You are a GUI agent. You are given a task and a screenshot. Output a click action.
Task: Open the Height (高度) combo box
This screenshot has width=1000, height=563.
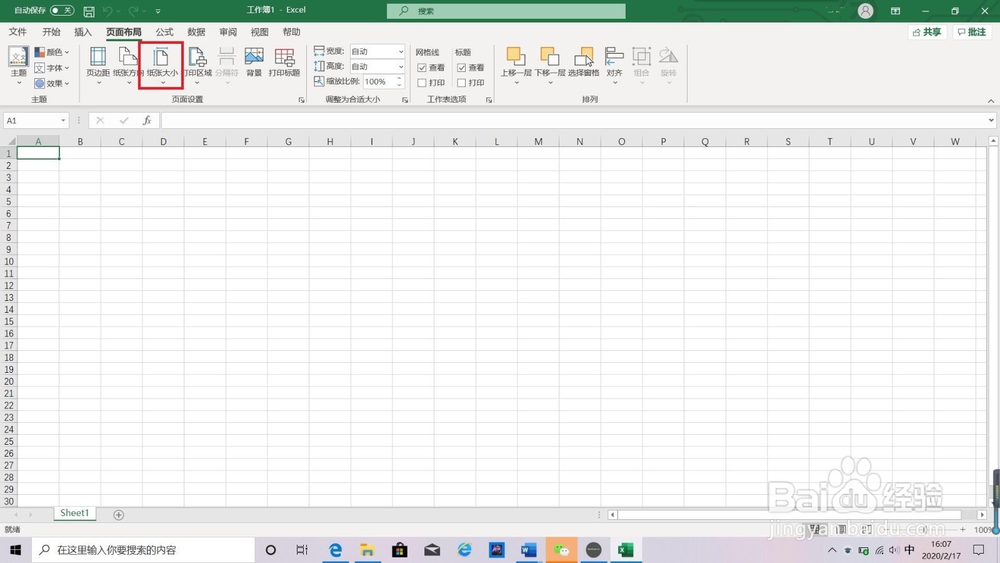tap(377, 66)
